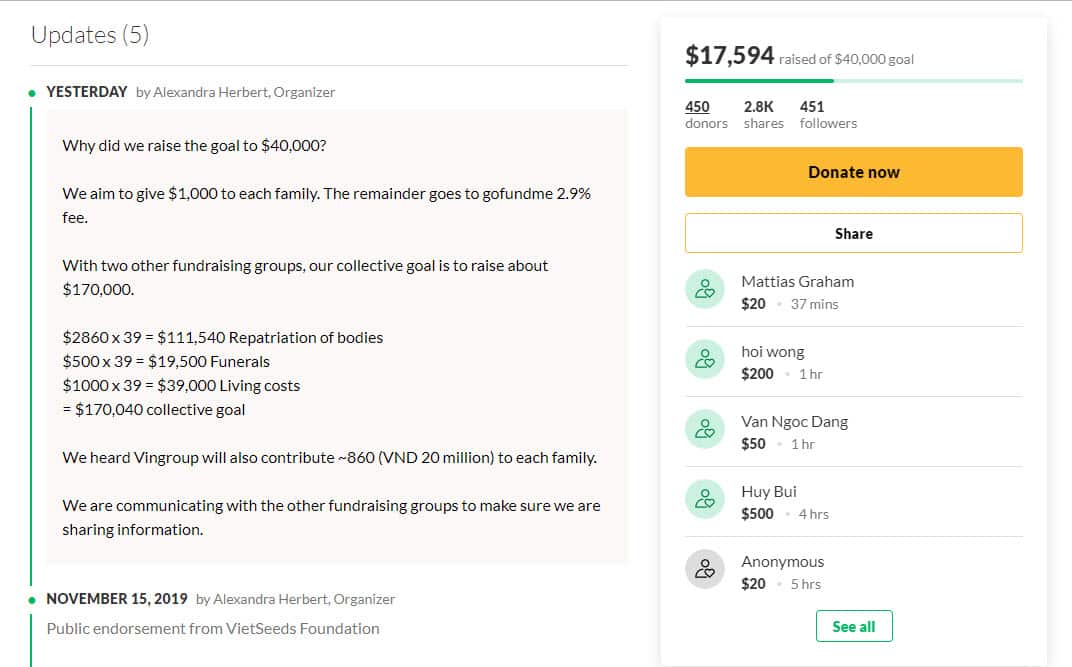Click Mattias Graham's donor avatar icon
The image size is (1072, 667).
[704, 289]
